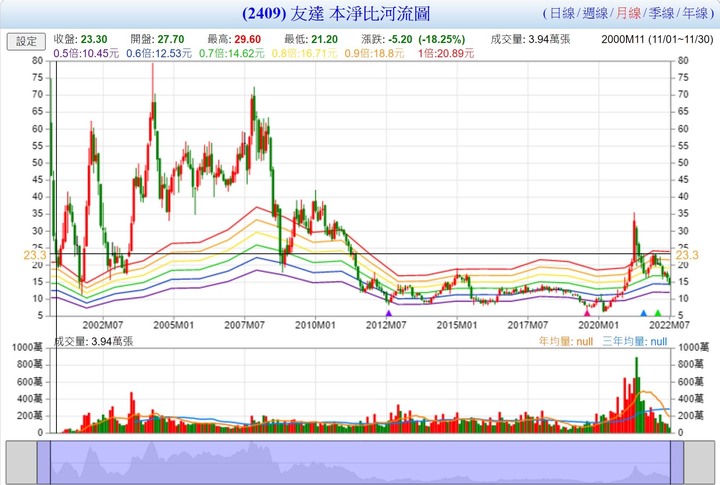
Task: Switch to 季線 quarterly chart
Action: [661, 13]
